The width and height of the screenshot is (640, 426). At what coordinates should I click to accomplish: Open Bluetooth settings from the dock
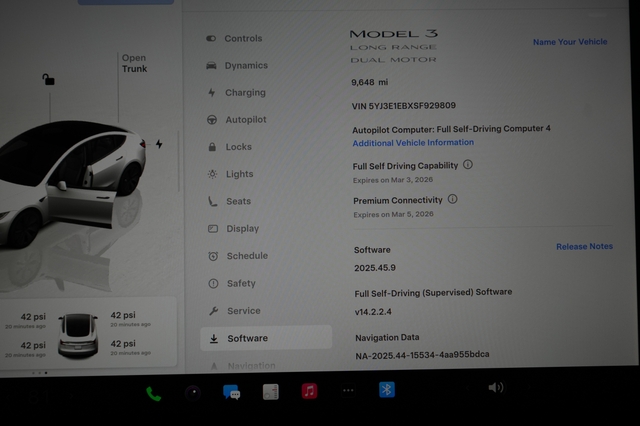click(387, 390)
